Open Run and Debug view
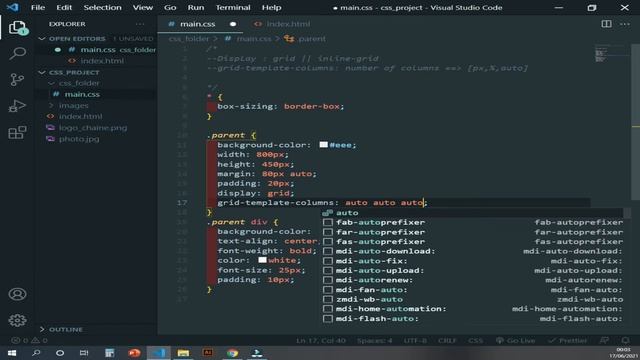 (18, 106)
